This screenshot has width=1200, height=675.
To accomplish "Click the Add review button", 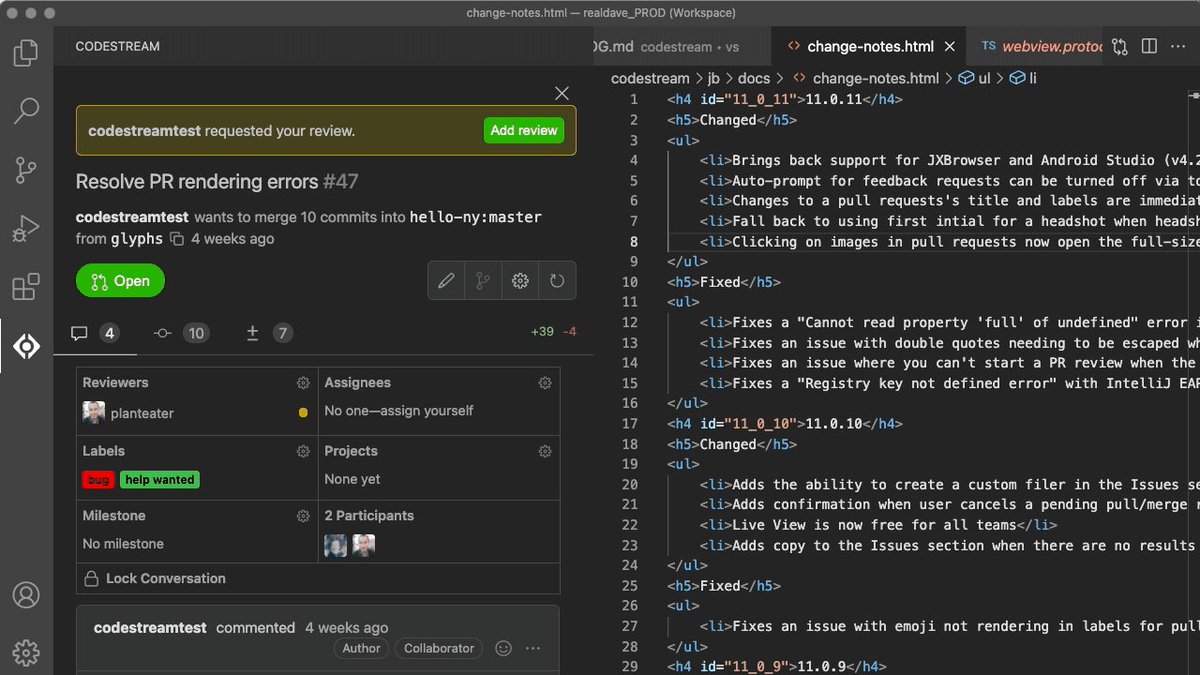I will pyautogui.click(x=524, y=131).
